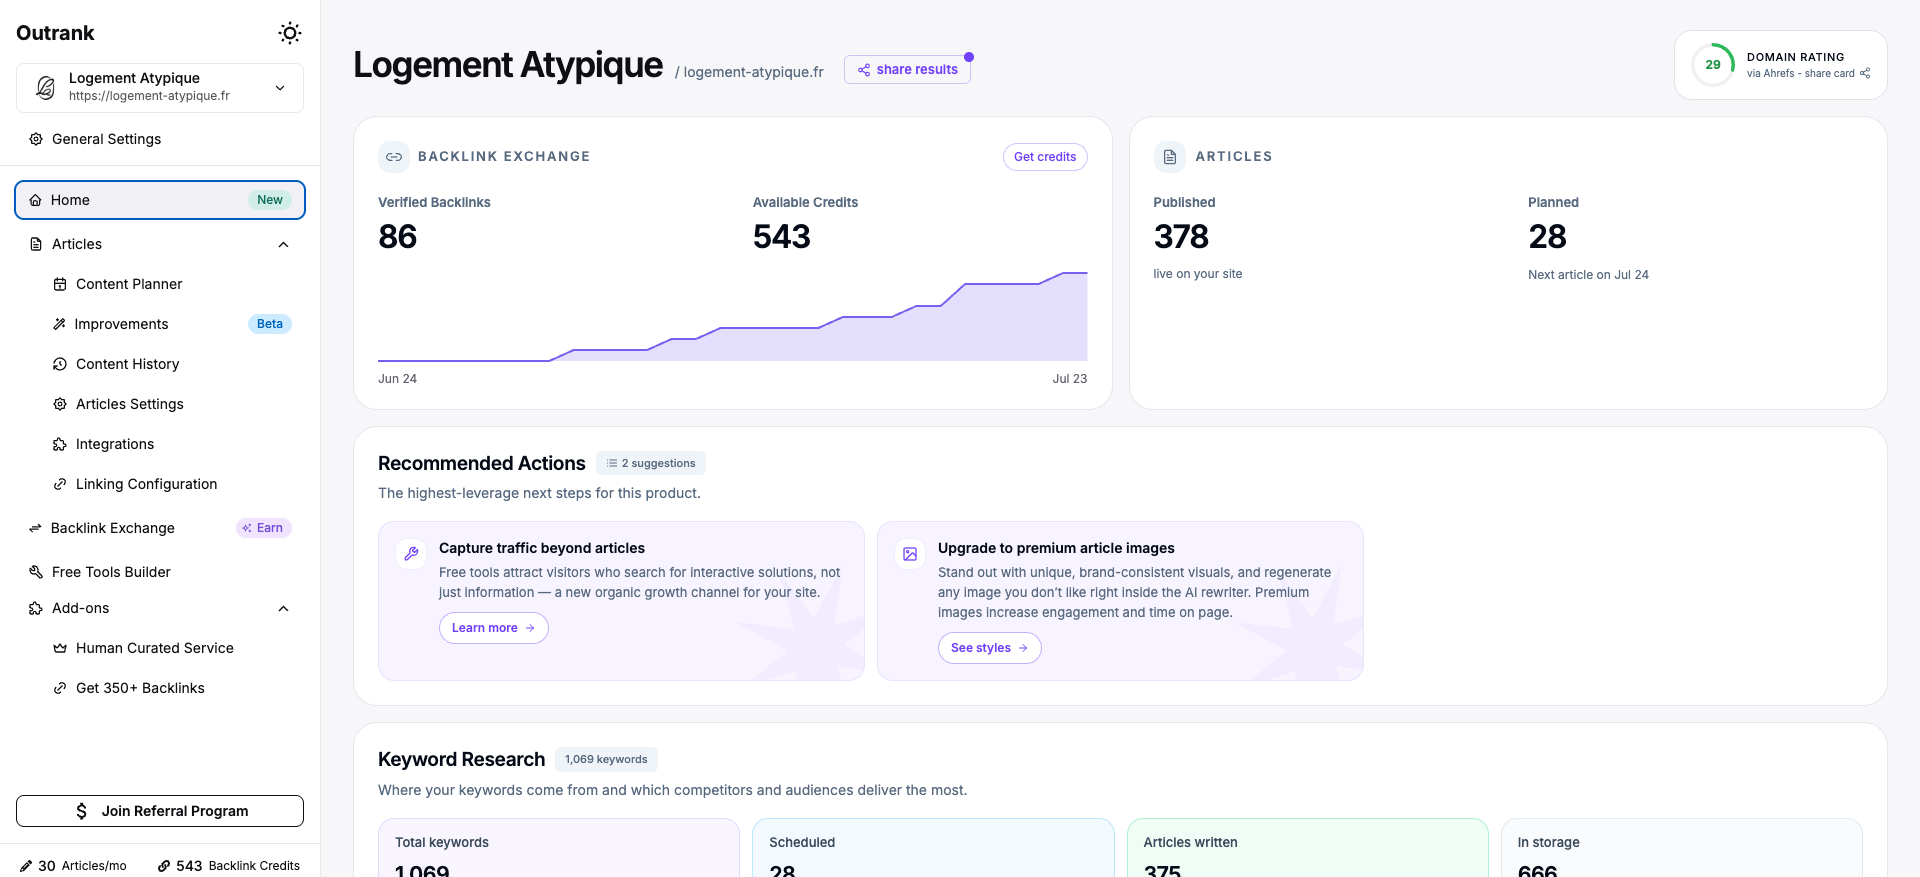Toggle the light/dark theme sun icon
The height and width of the screenshot is (877, 1920).
tap(290, 33)
